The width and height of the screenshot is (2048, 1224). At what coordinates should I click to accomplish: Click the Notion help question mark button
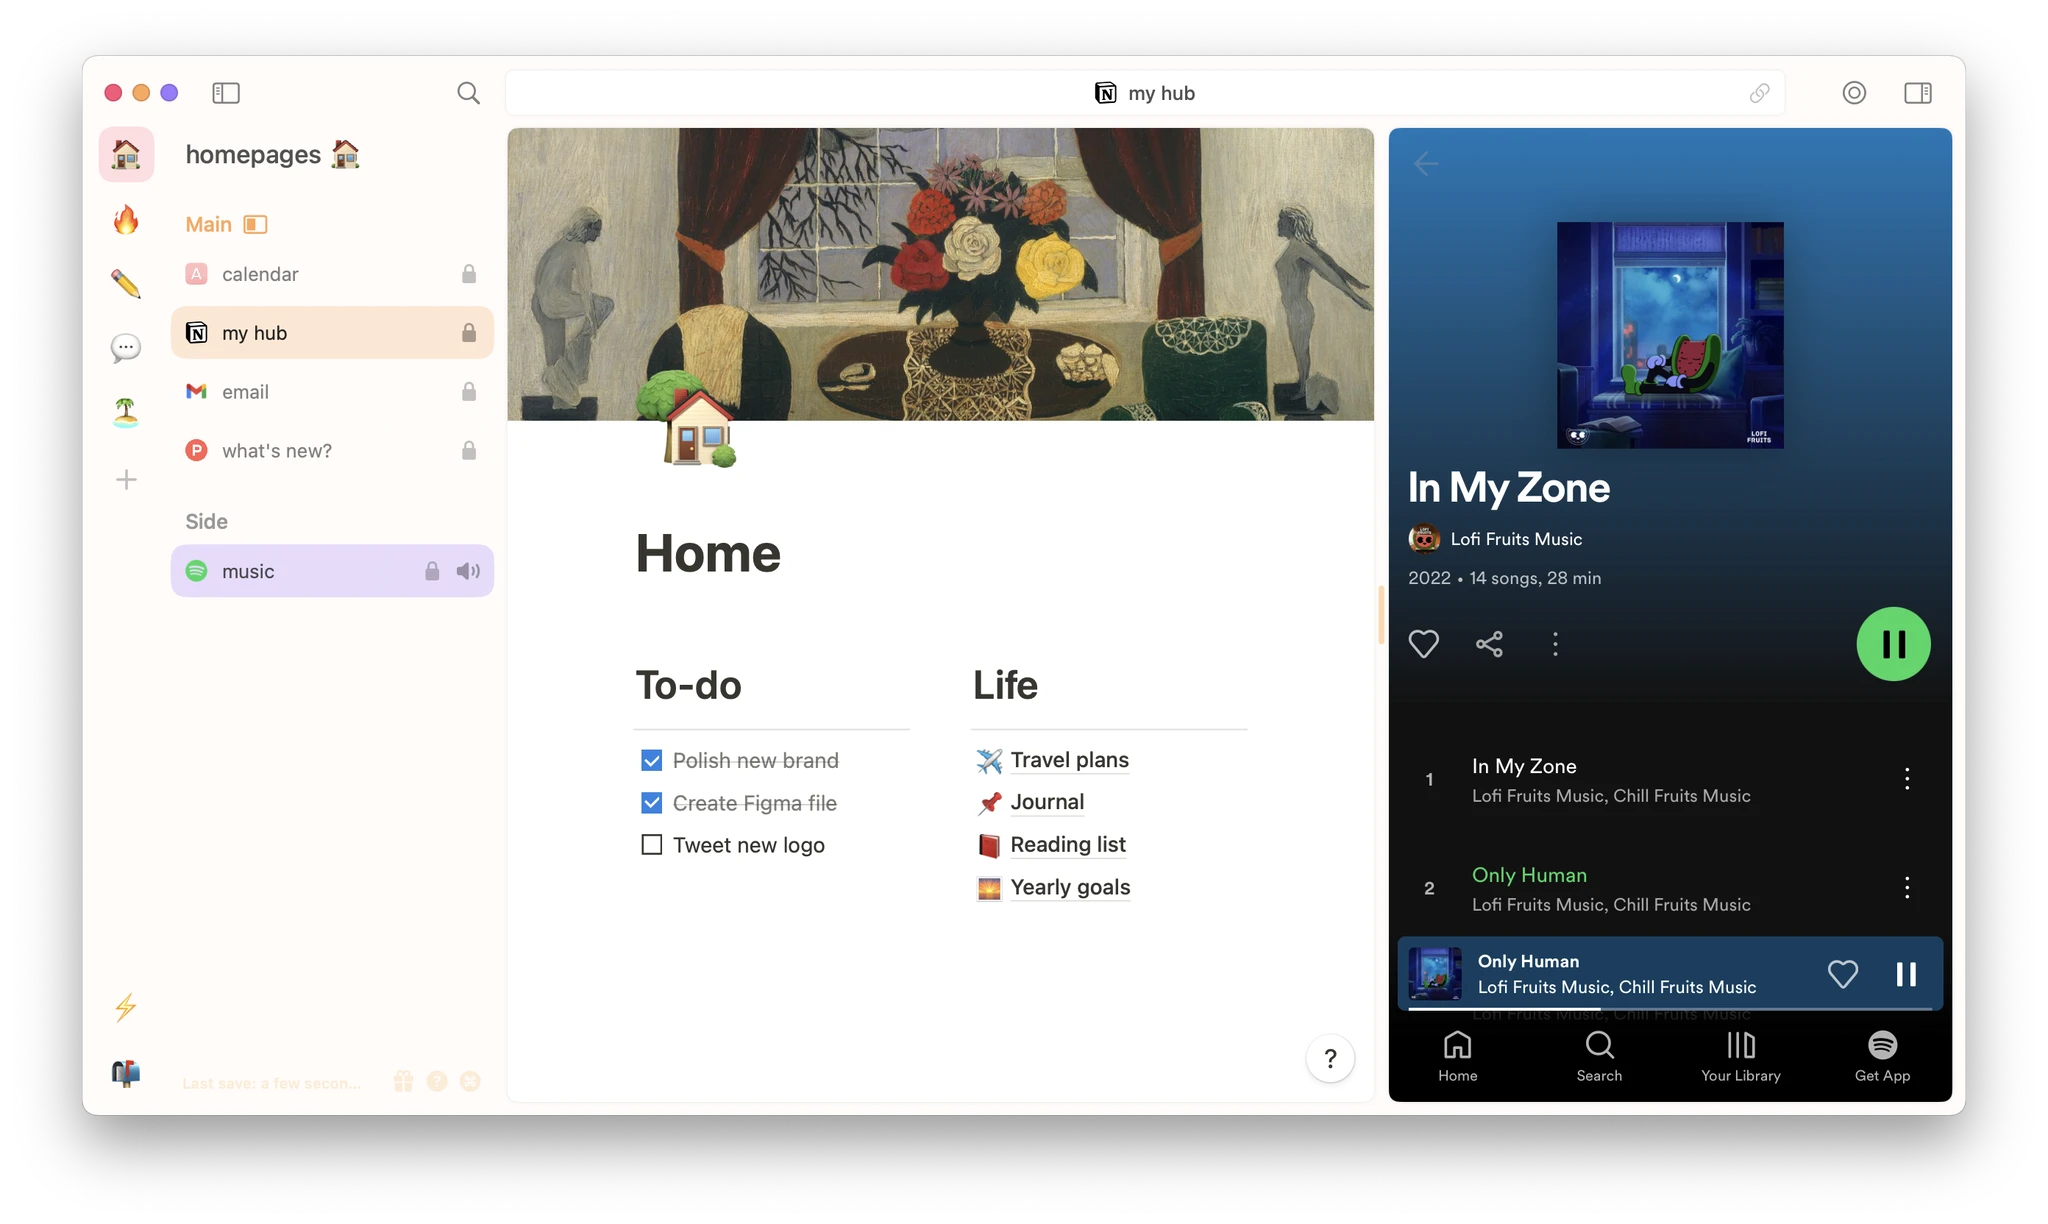pos(1330,1059)
